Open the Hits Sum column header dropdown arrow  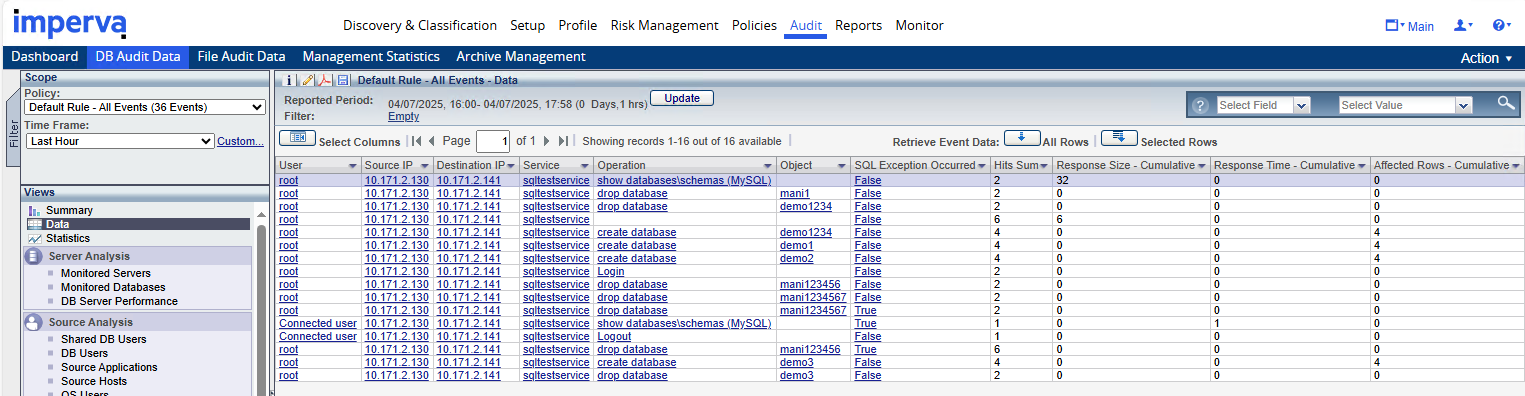click(1044, 166)
